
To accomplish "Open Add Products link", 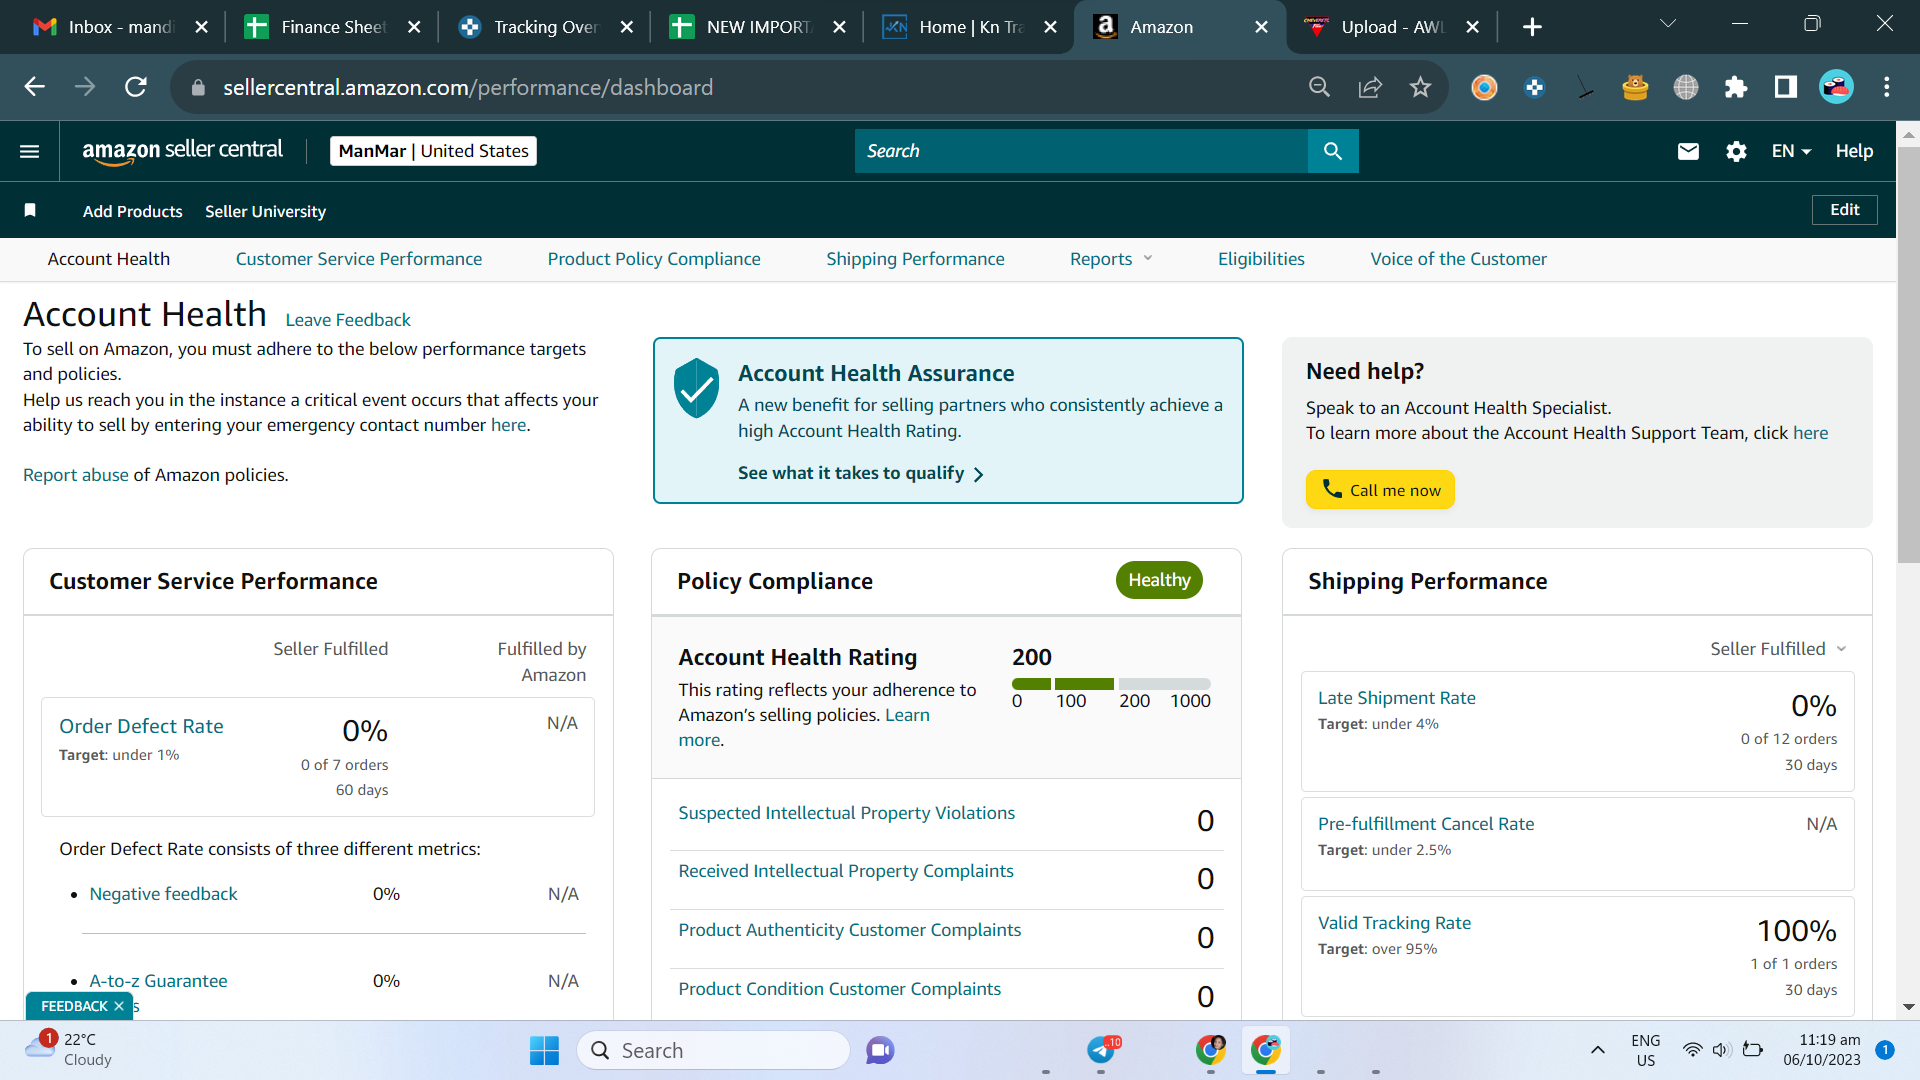I will [132, 211].
